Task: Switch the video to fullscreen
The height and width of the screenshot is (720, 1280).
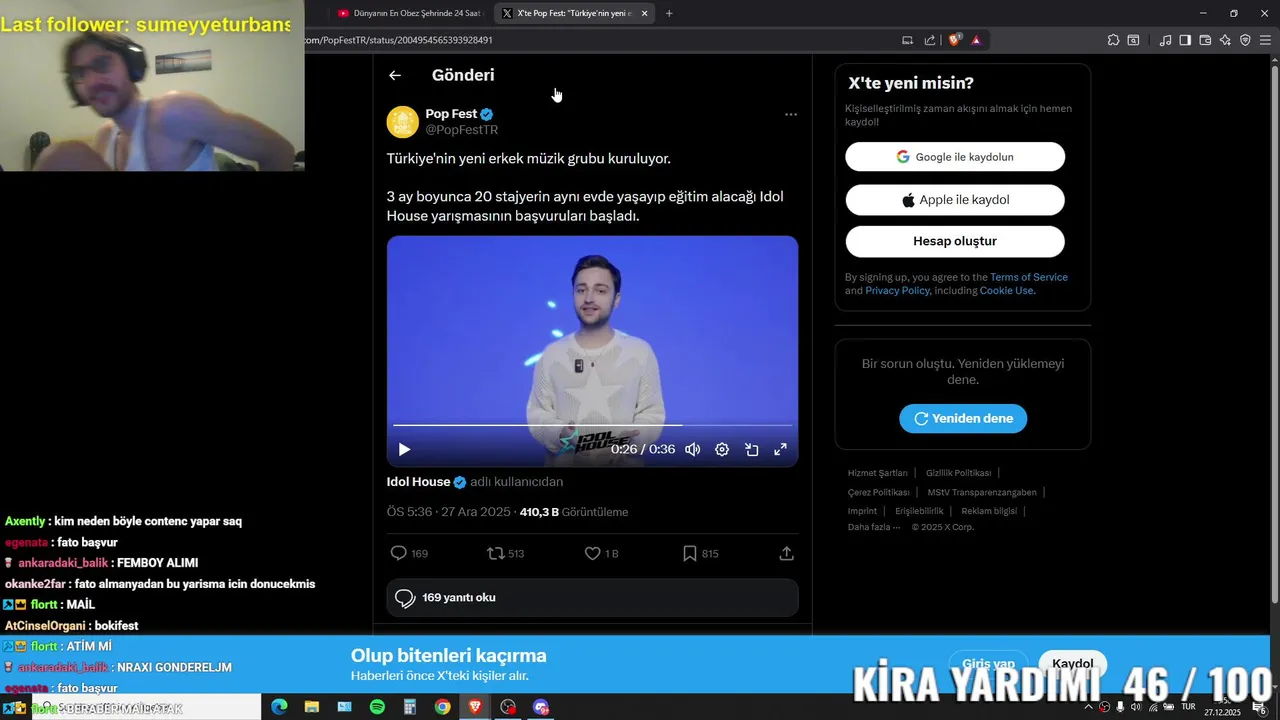Action: pyautogui.click(x=781, y=450)
